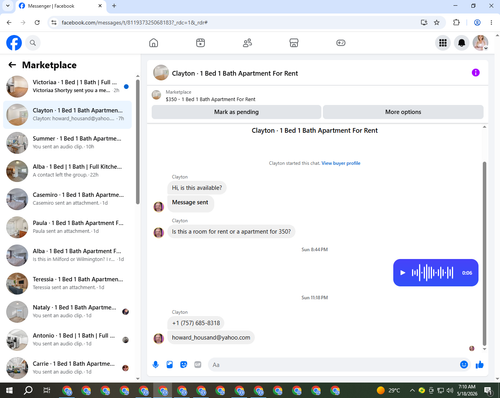Click the howard_housand@yahoo.com message
Viewport: 500px width, 398px height.
[211, 337]
